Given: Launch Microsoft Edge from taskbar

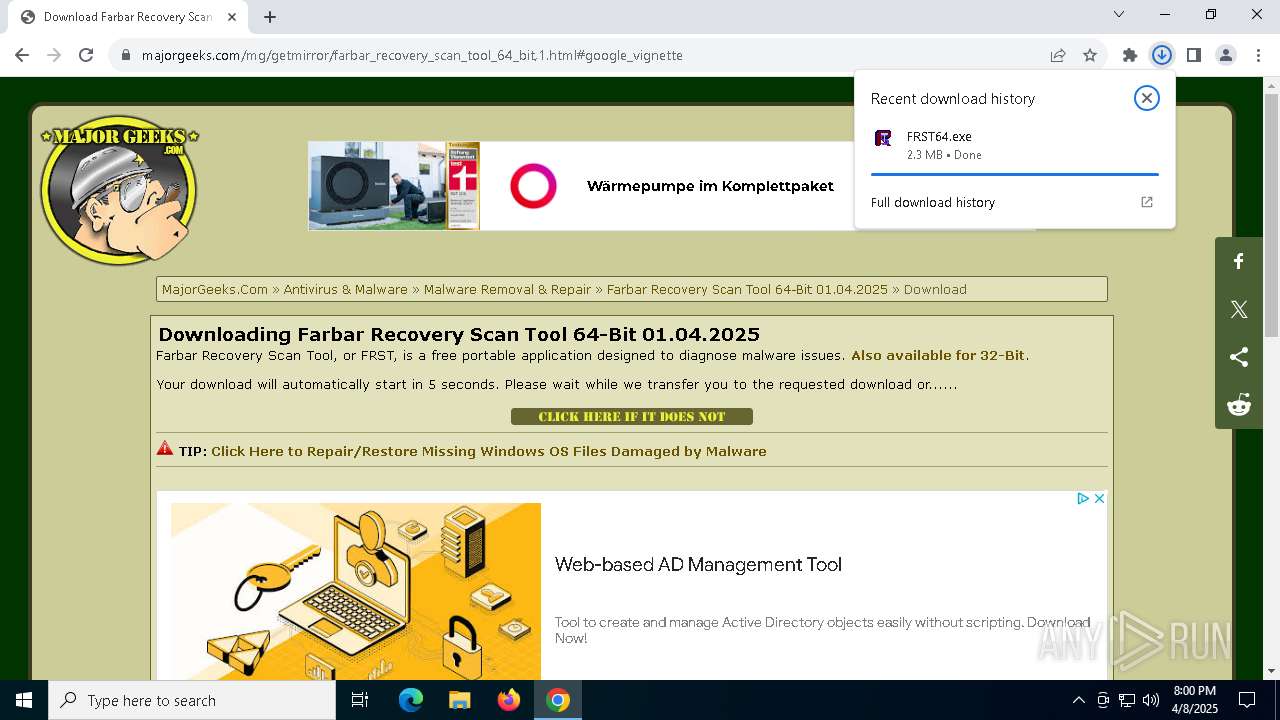Looking at the screenshot, I should click(x=411, y=700).
